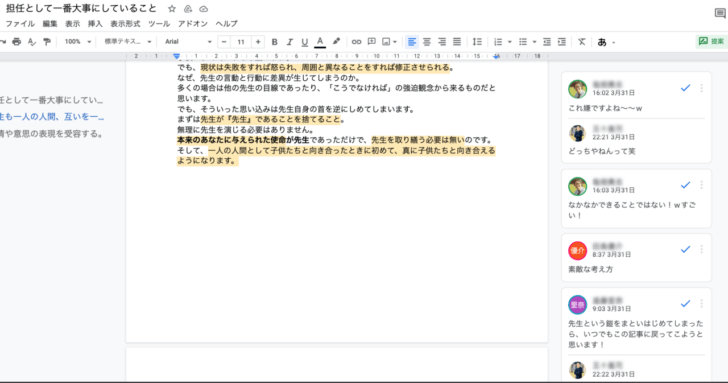Open the 標準テキスト paragraph style dropdown
This screenshot has width=728, height=383.
[x=128, y=42]
